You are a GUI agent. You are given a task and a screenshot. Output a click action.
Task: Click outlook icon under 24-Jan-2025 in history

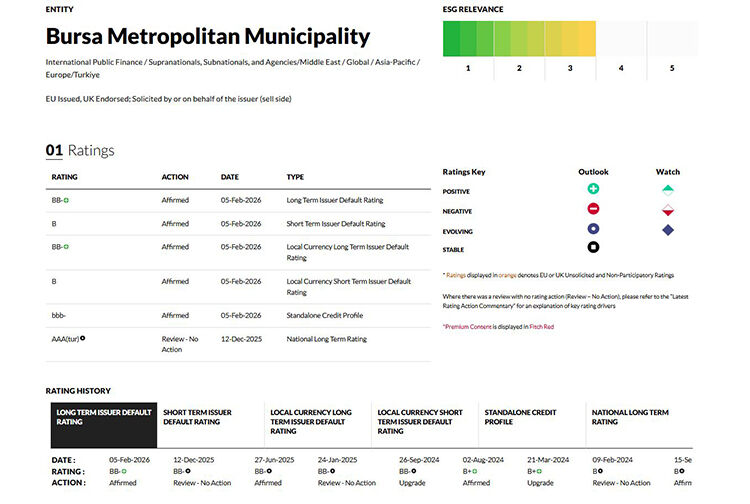coord(332,471)
